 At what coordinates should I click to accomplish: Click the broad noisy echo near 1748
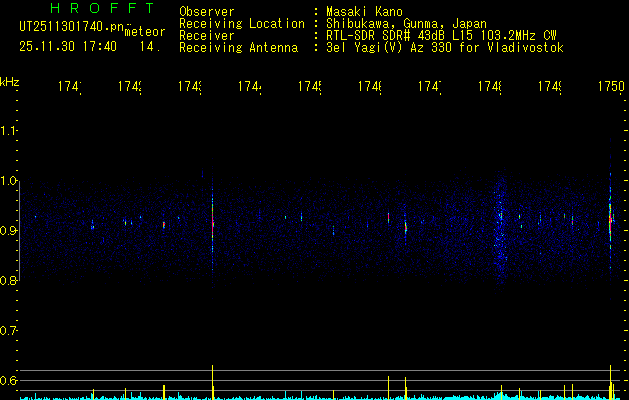tap(499, 229)
